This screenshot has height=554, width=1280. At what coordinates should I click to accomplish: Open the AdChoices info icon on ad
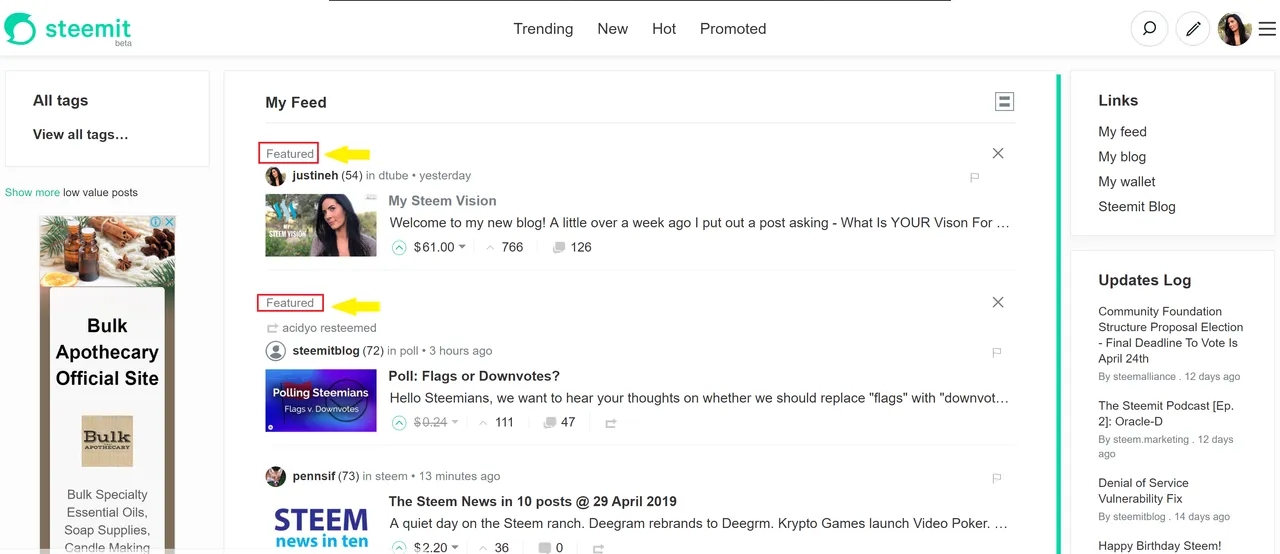coord(156,222)
